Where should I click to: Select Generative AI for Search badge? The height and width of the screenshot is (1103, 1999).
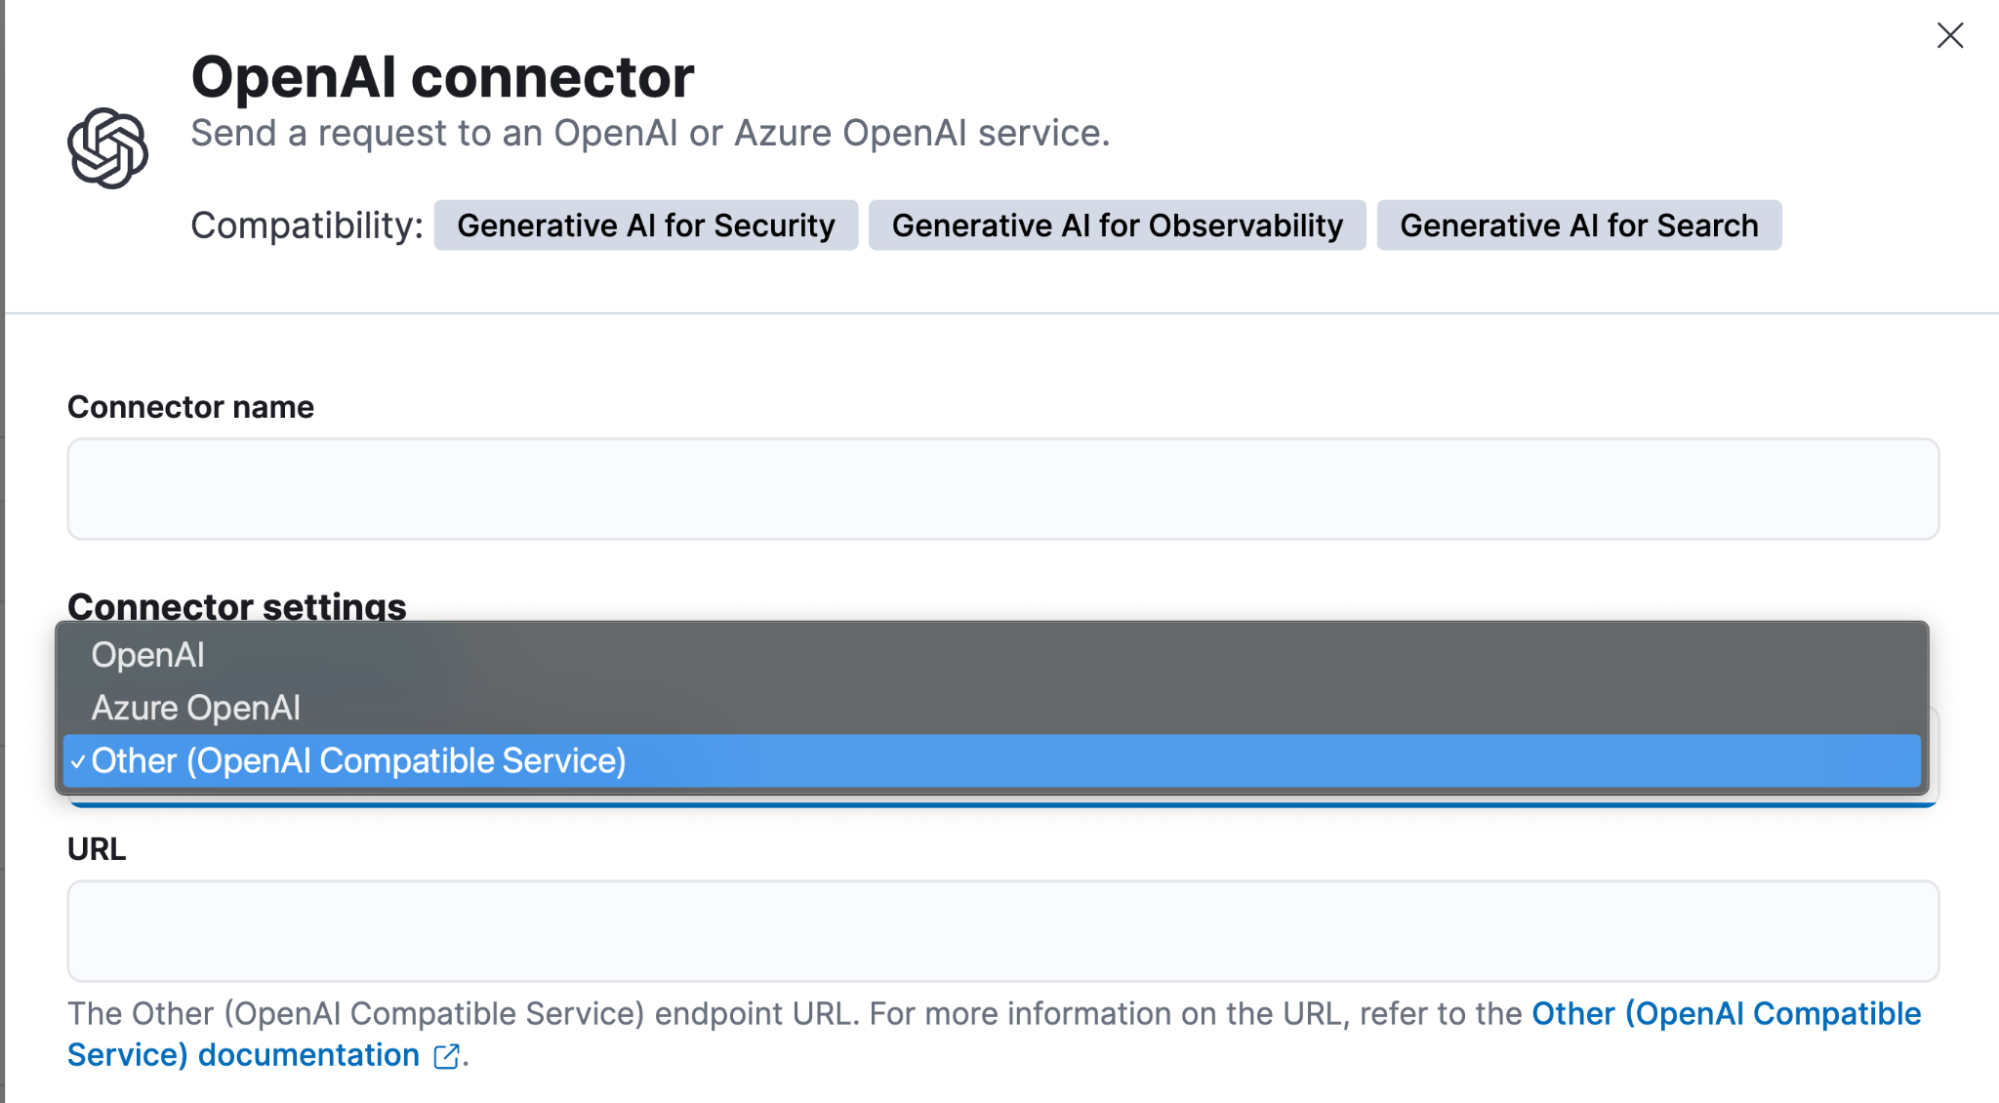click(1581, 224)
